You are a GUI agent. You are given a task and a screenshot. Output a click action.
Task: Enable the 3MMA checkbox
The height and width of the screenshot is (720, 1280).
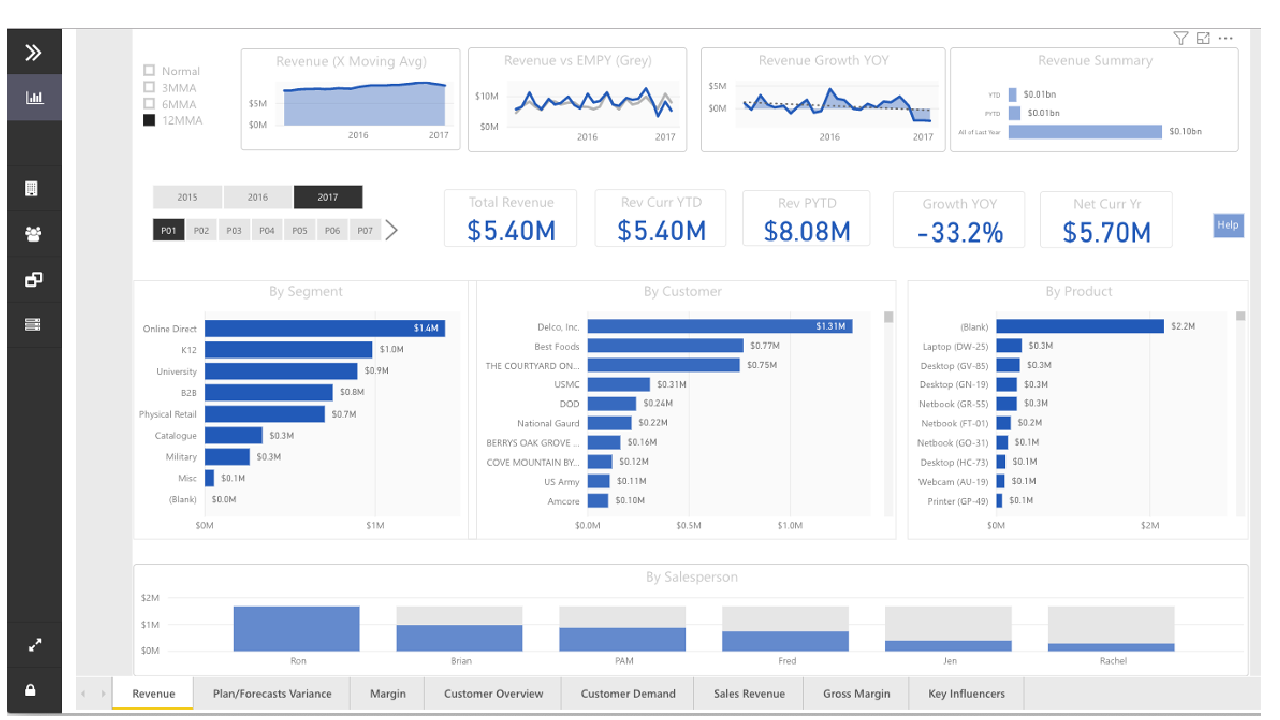coord(149,87)
